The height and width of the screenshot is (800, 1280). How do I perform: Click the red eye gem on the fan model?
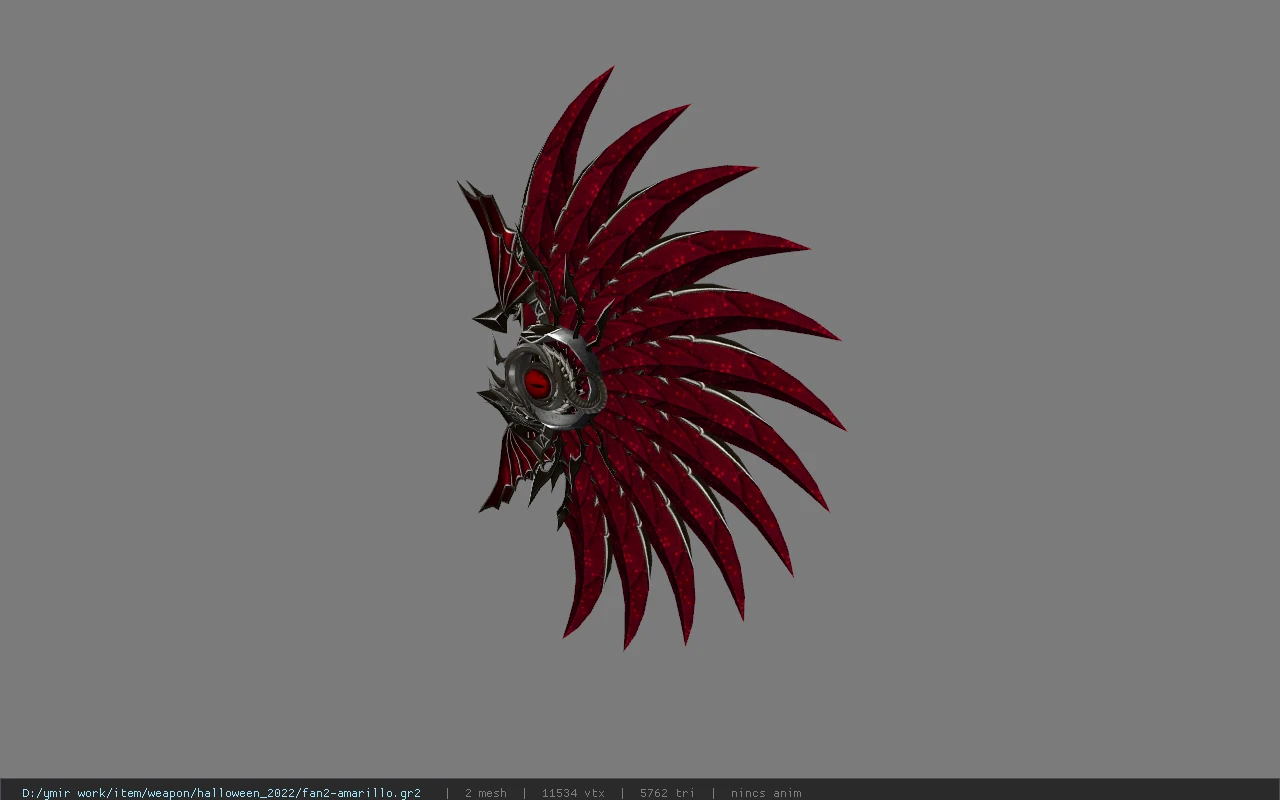[537, 382]
